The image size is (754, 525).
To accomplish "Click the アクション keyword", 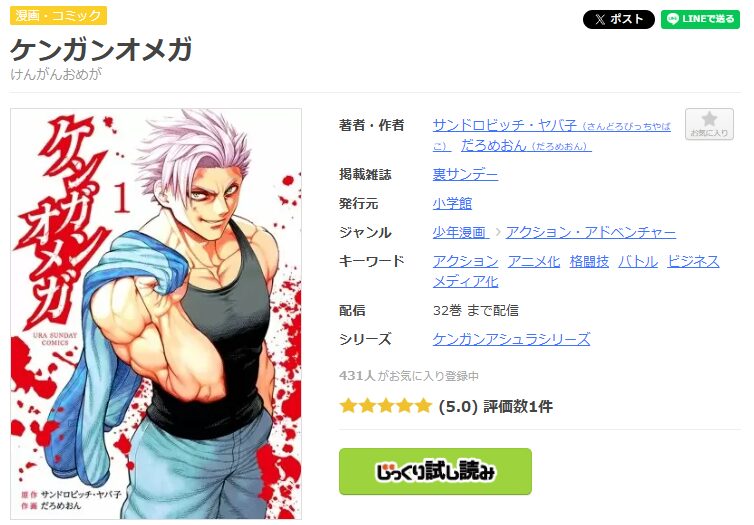I will pos(465,262).
